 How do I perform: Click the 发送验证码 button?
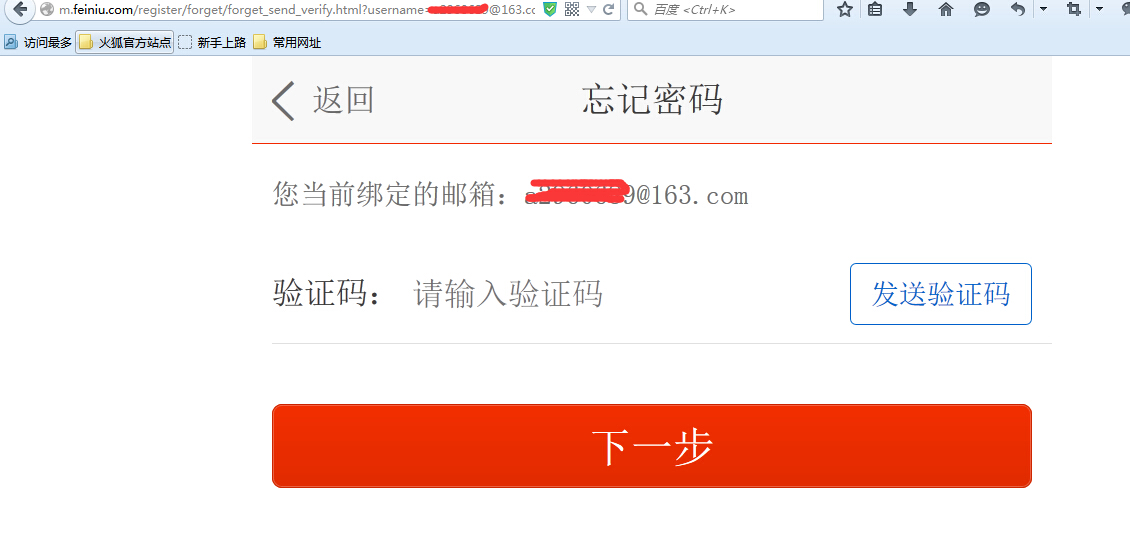click(940, 294)
